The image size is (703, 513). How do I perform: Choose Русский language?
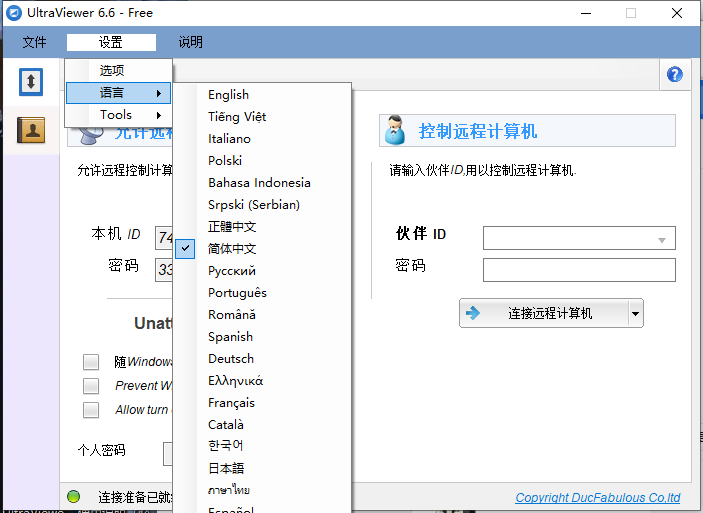pos(262,270)
